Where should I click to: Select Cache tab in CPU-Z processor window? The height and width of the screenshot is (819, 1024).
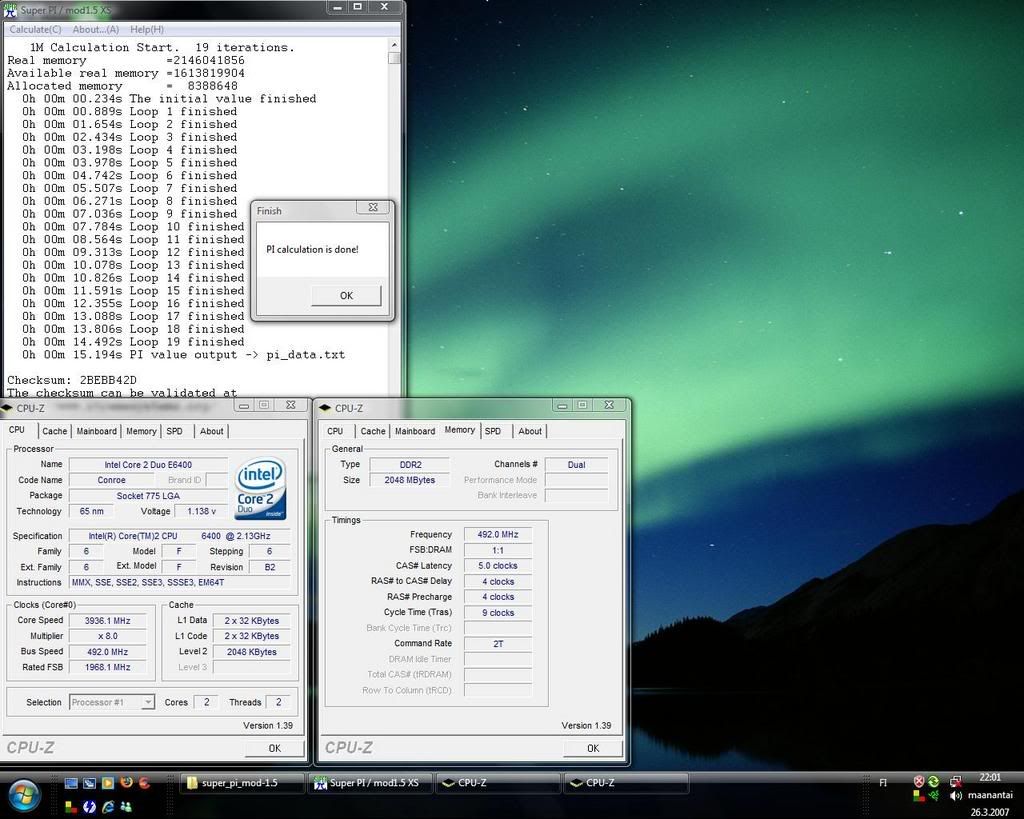click(55, 431)
